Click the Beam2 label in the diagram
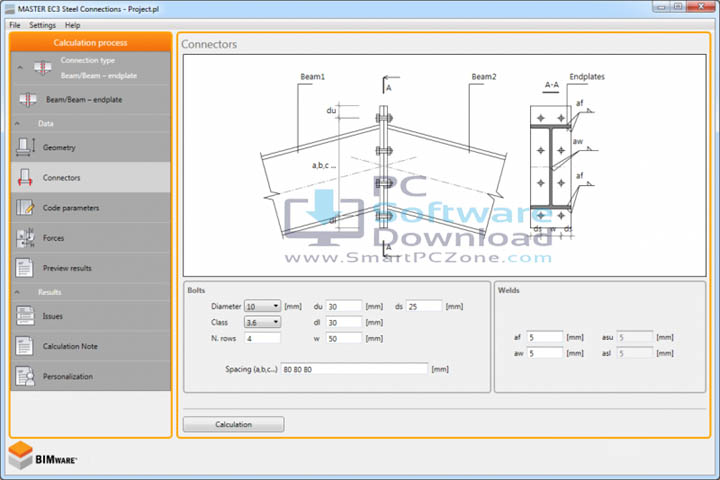Image resolution: width=720 pixels, height=480 pixels. point(484,77)
